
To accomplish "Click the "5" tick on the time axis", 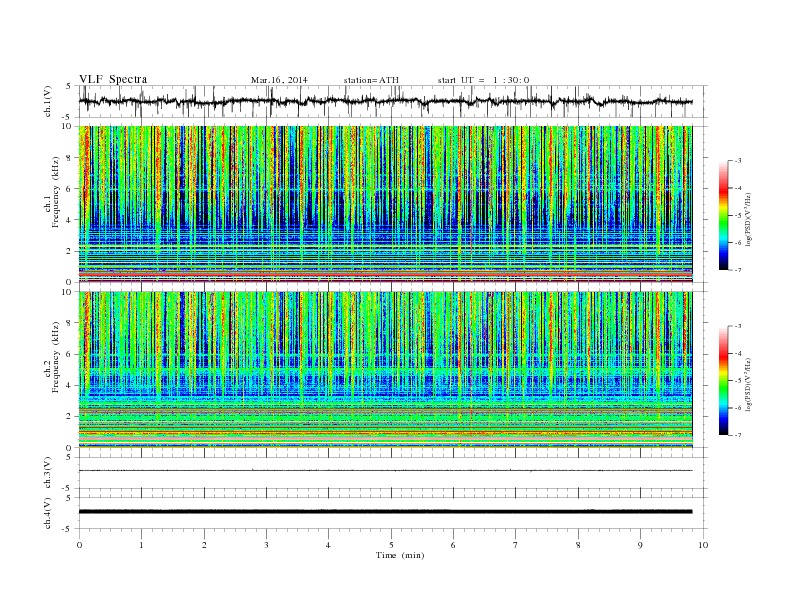I will 391,545.
